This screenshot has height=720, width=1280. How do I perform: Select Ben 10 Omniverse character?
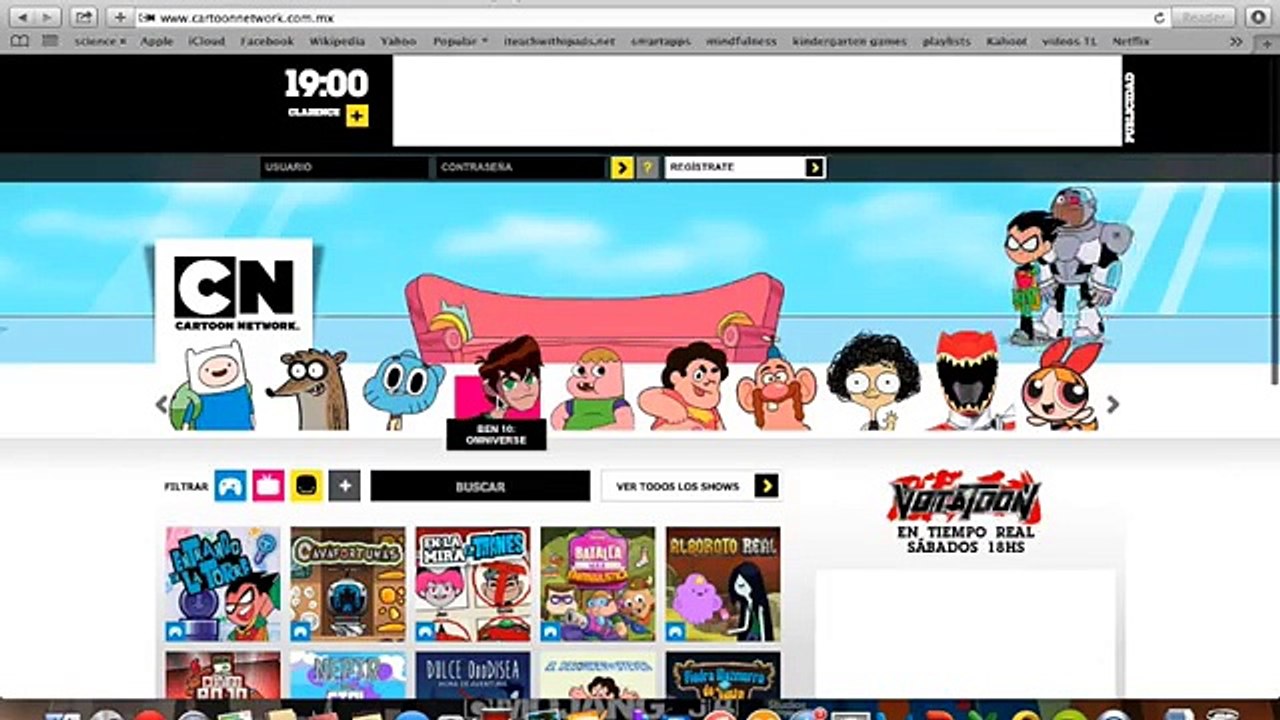coord(498,378)
